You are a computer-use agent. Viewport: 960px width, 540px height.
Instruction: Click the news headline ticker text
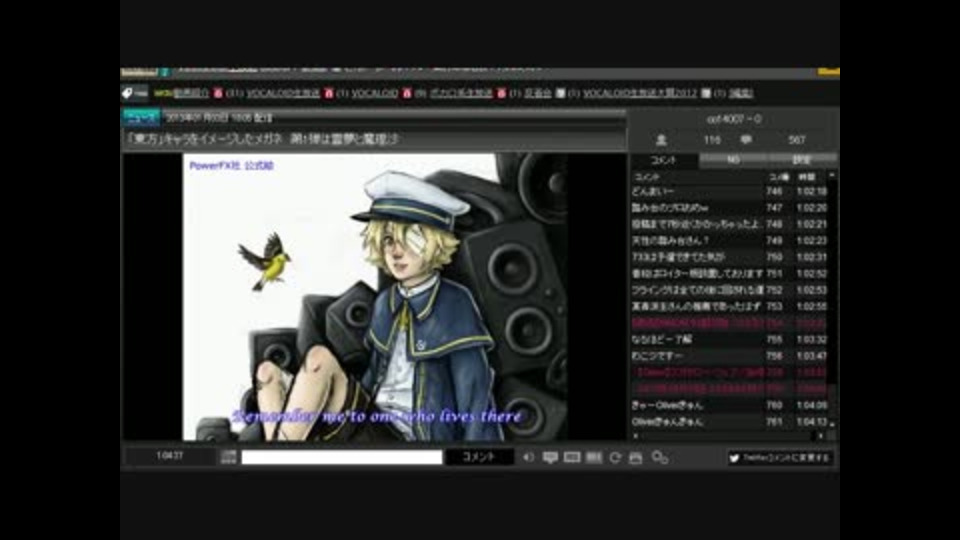262,139
